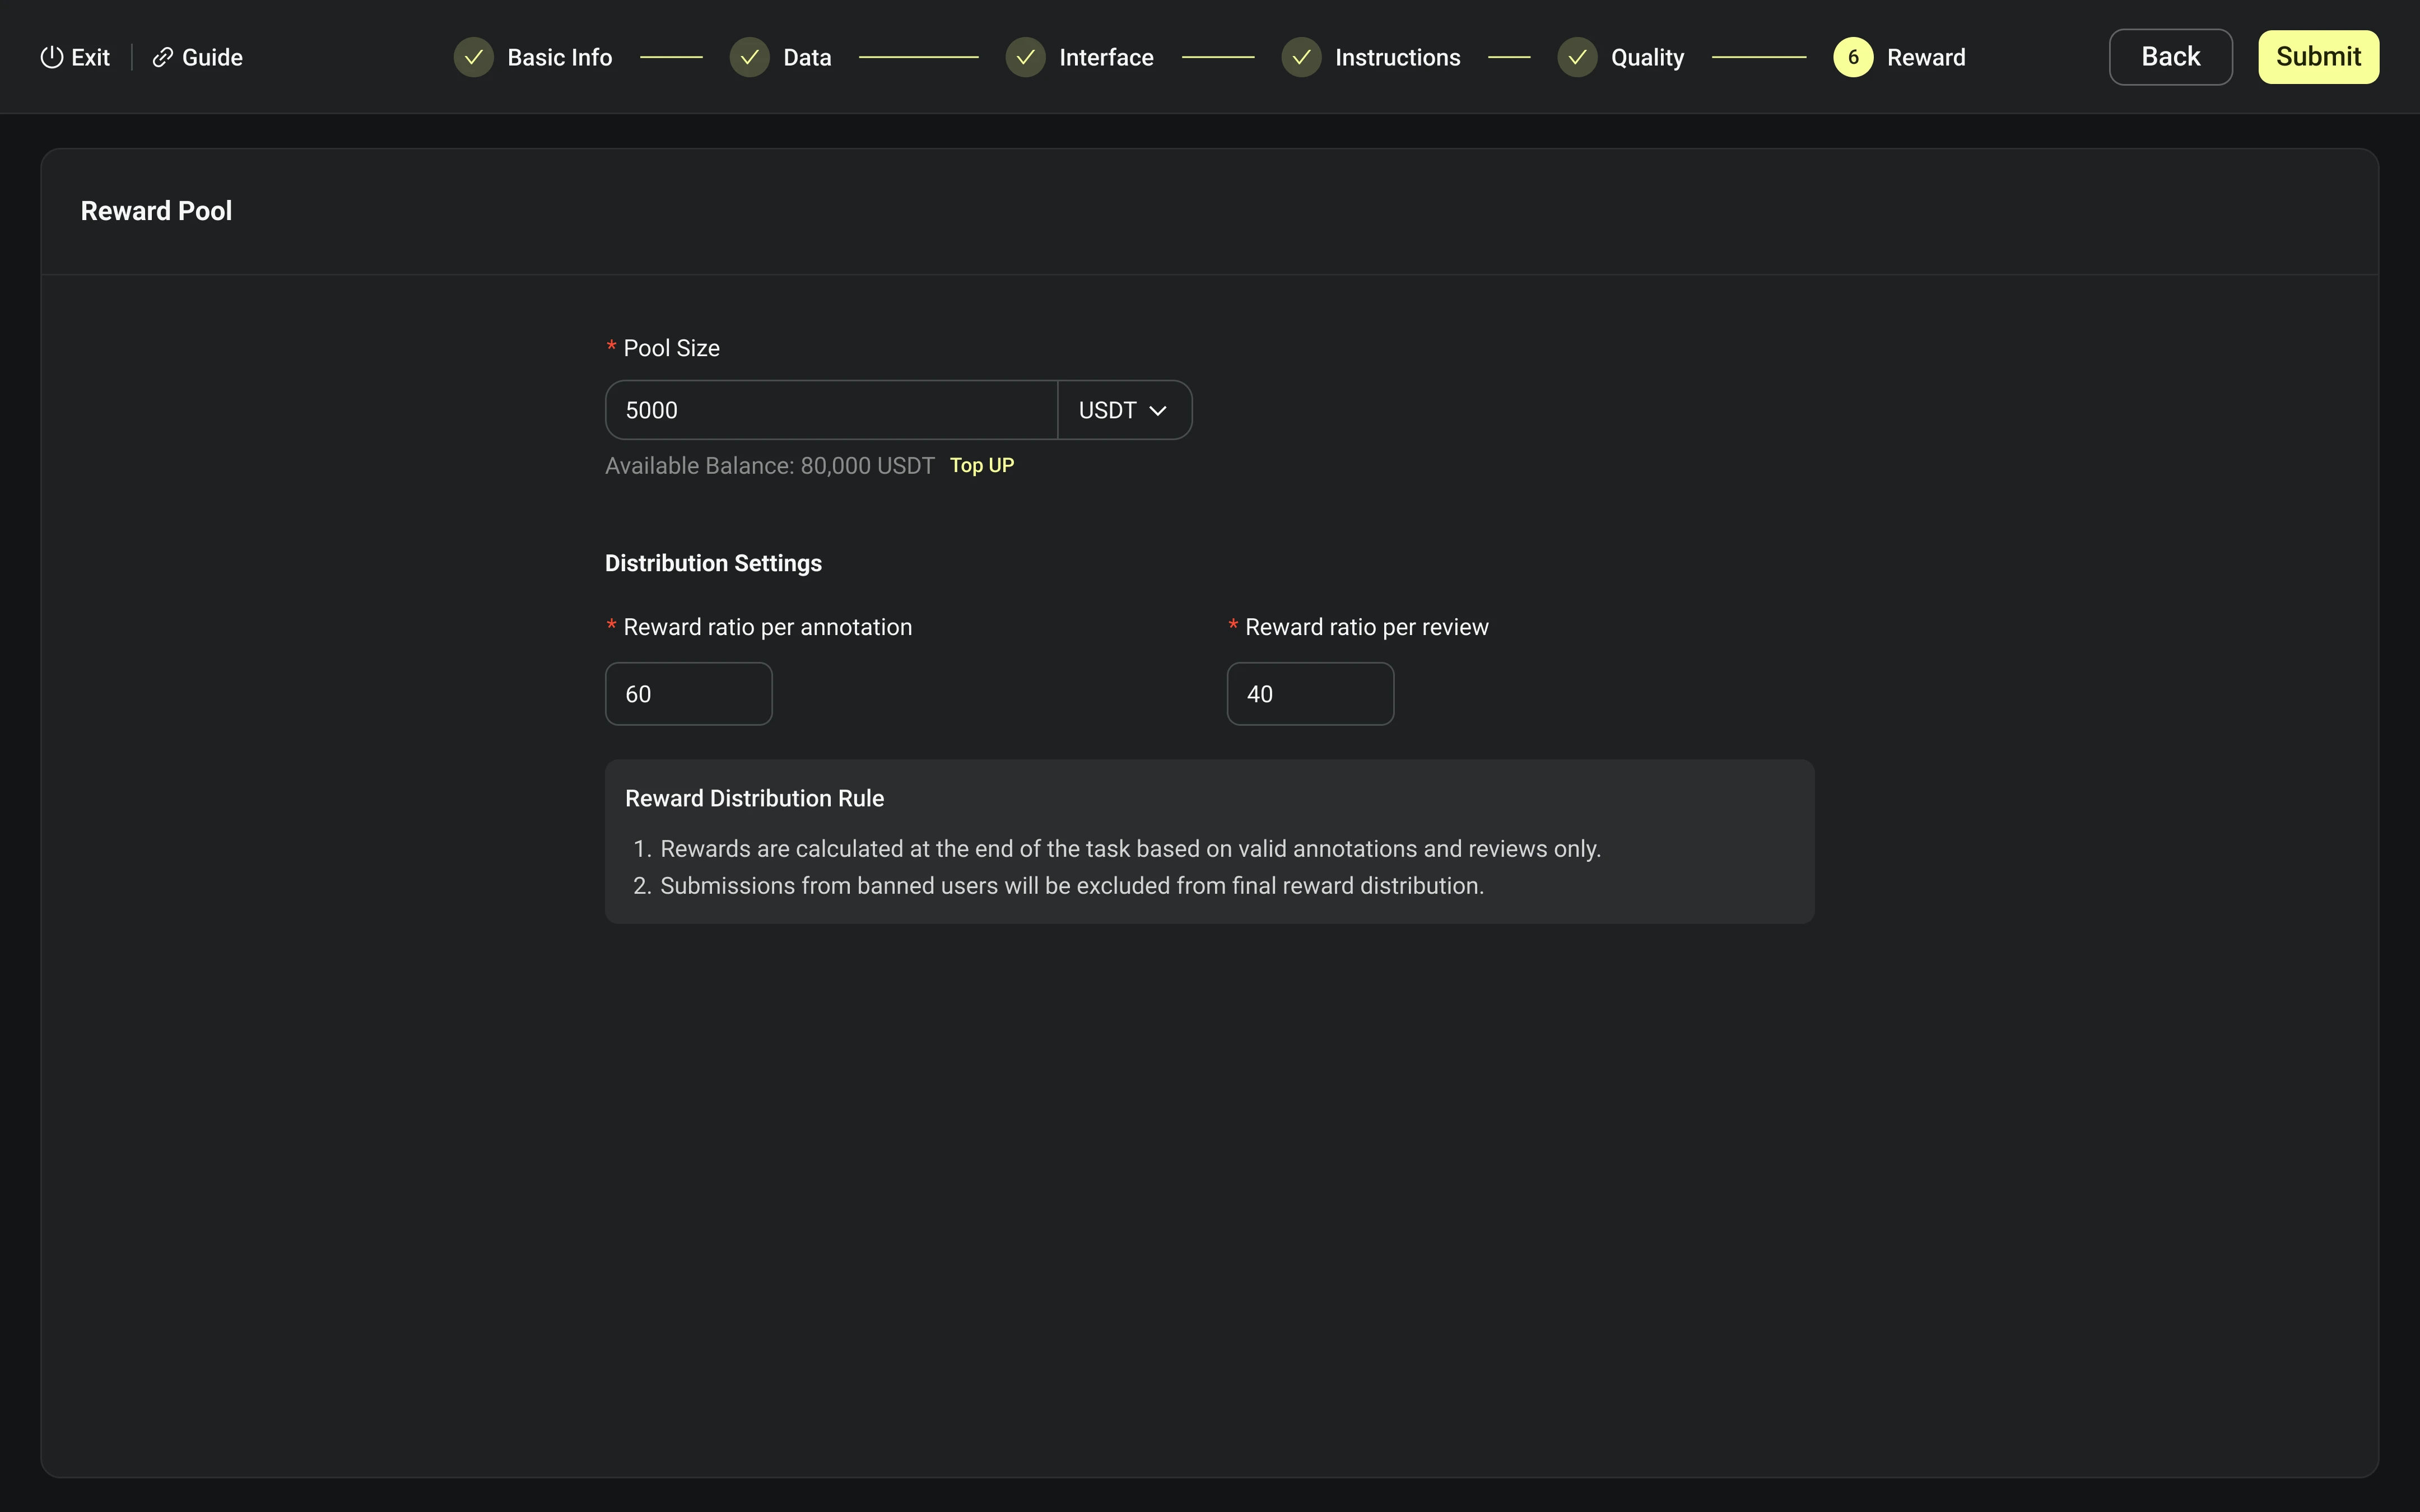Image resolution: width=2420 pixels, height=1512 pixels.
Task: Click the Back button
Action: (2170, 57)
